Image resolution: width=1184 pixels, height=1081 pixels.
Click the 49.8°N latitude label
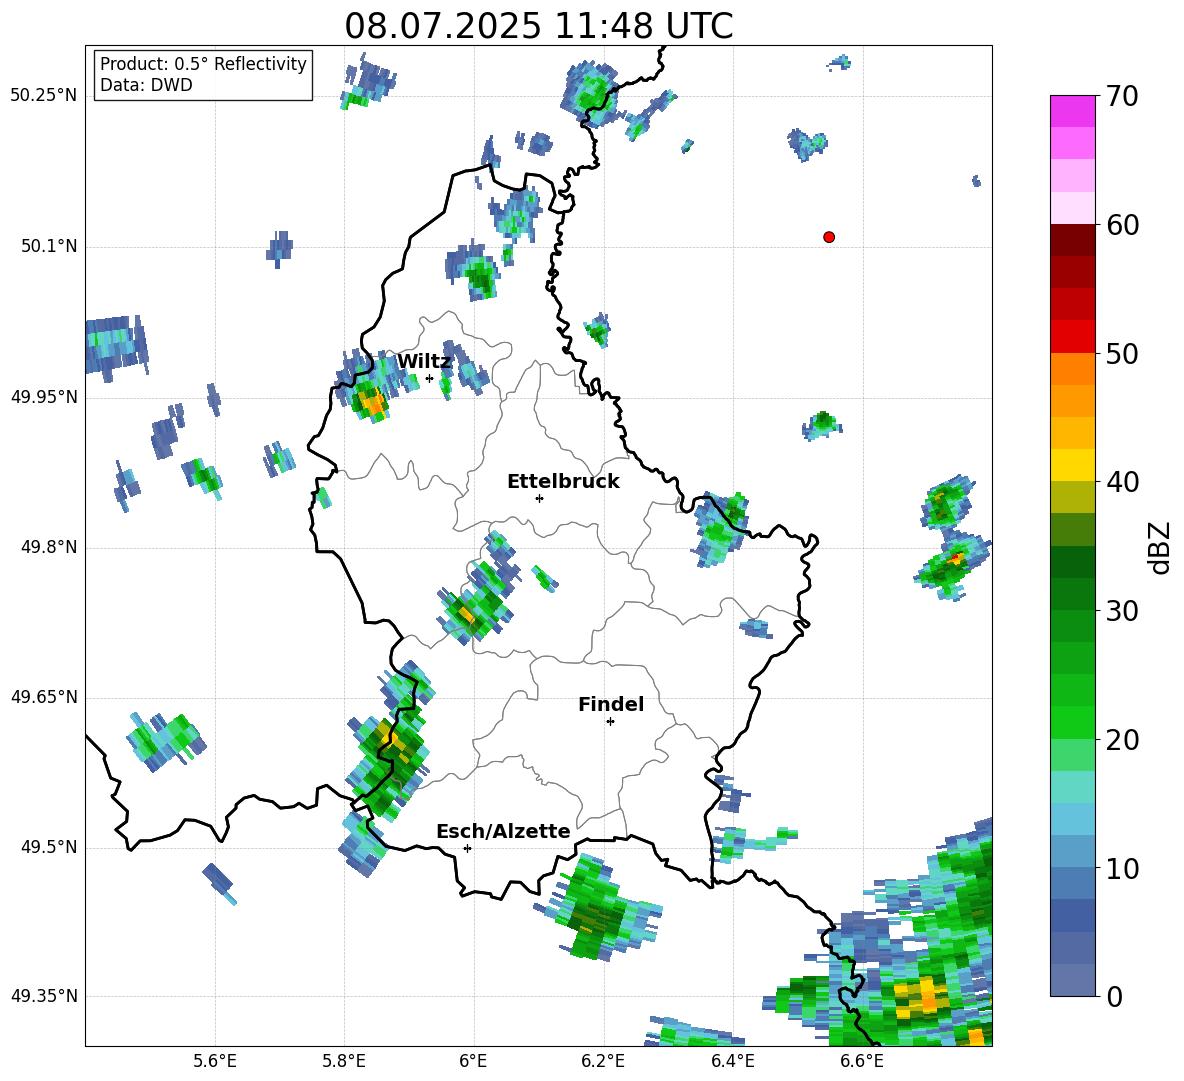[x=49, y=547]
